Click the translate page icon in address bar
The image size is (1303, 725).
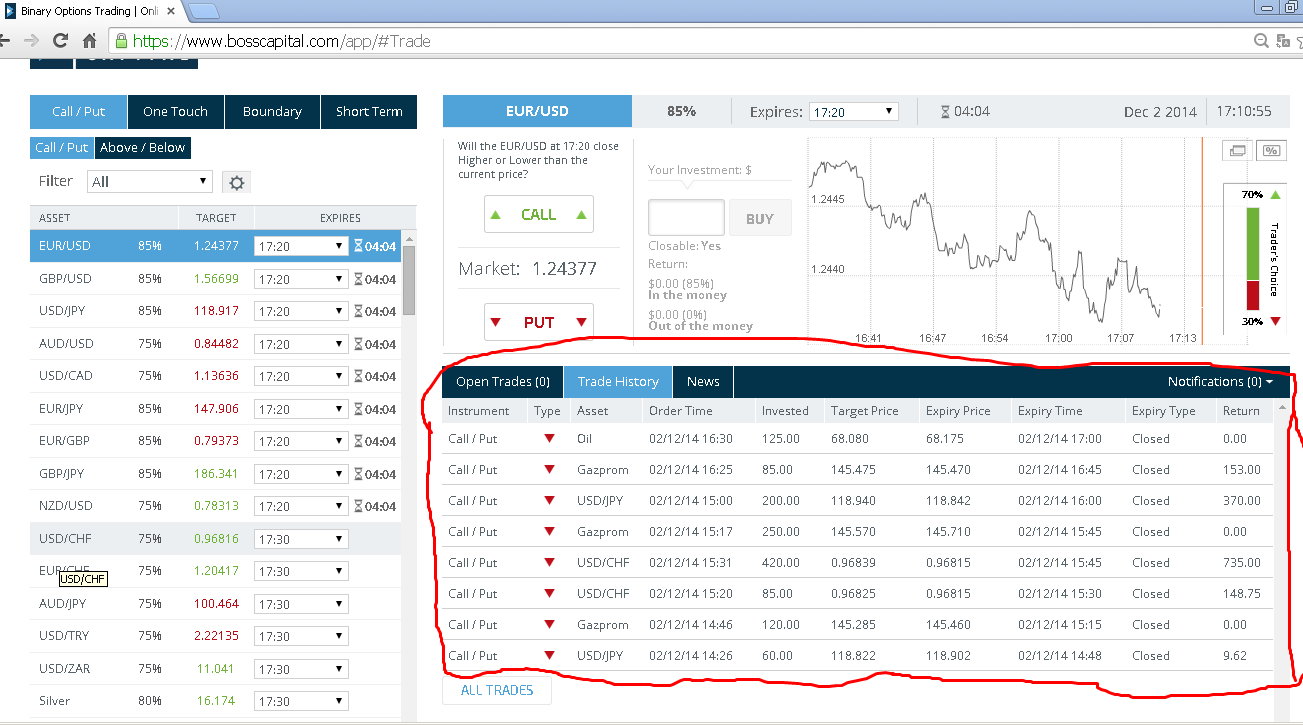(1284, 41)
